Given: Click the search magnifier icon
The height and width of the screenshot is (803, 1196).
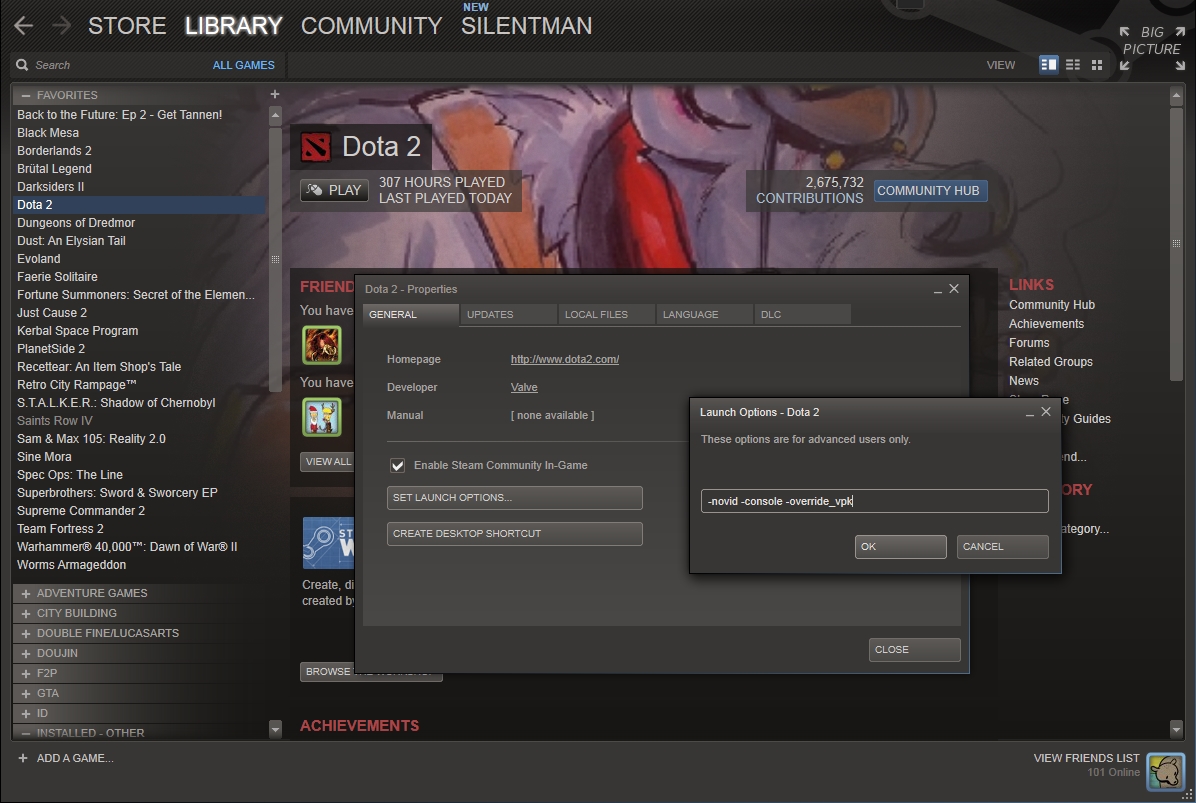Looking at the screenshot, I should tap(22, 65).
